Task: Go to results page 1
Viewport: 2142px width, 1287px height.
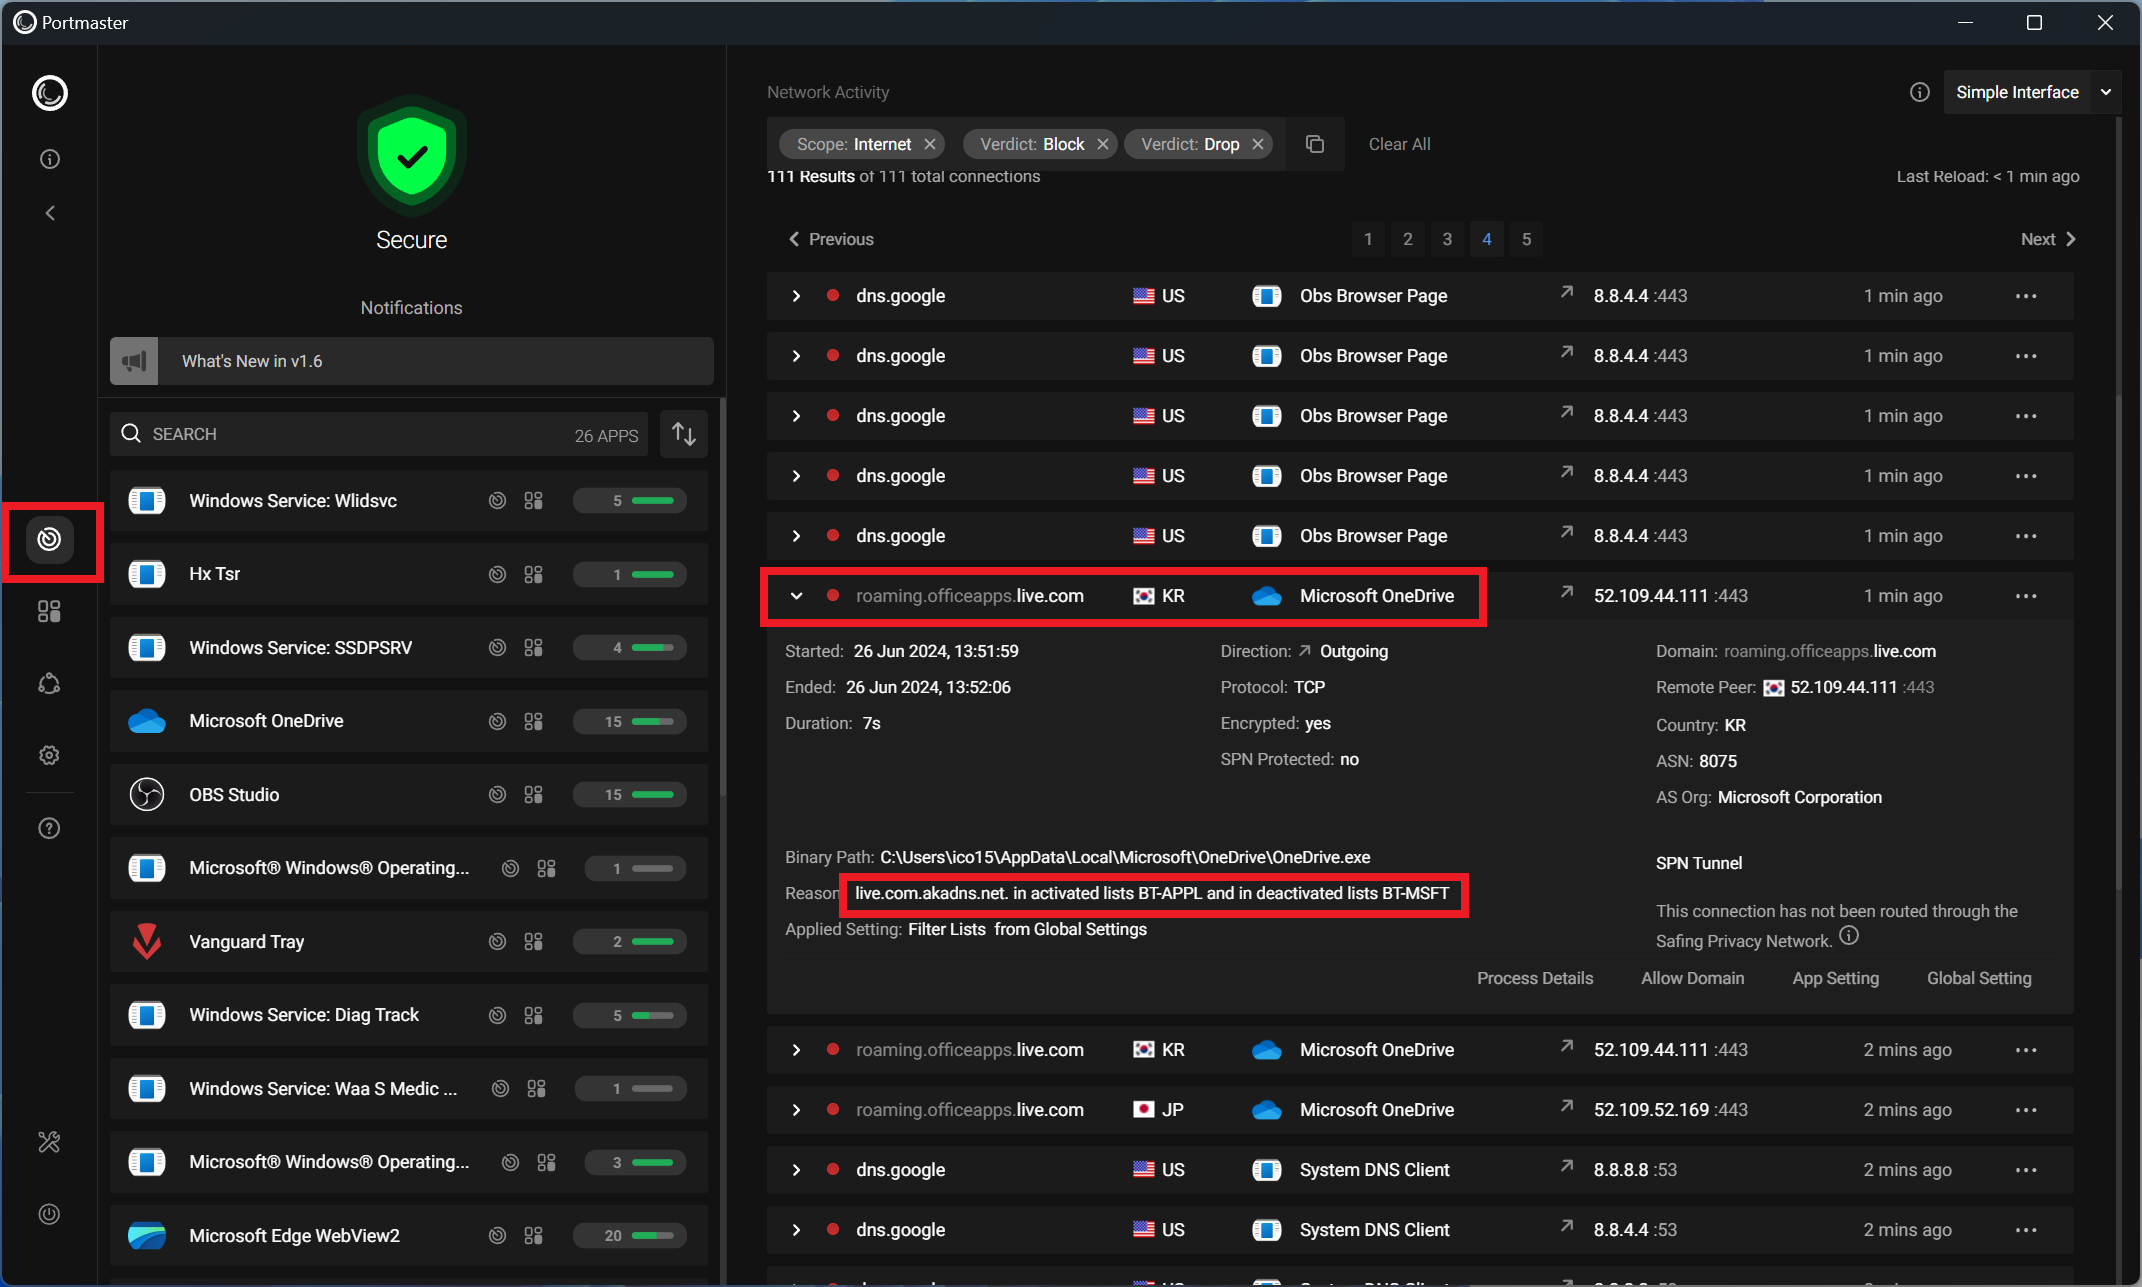Action: point(1368,239)
